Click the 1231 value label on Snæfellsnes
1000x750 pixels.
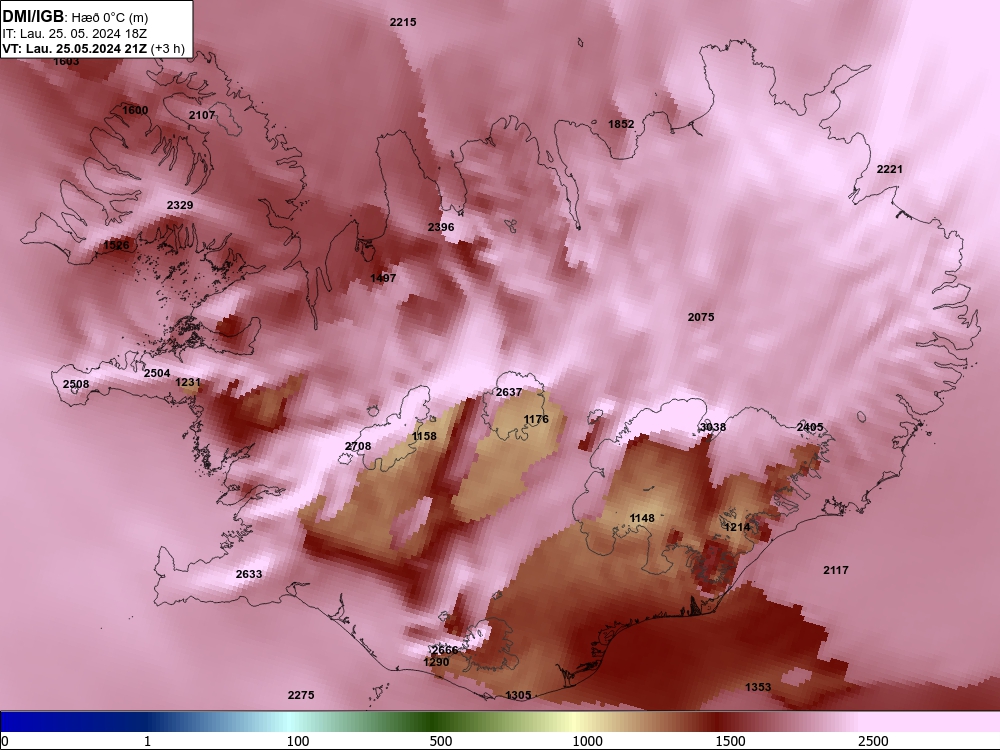pos(188,383)
